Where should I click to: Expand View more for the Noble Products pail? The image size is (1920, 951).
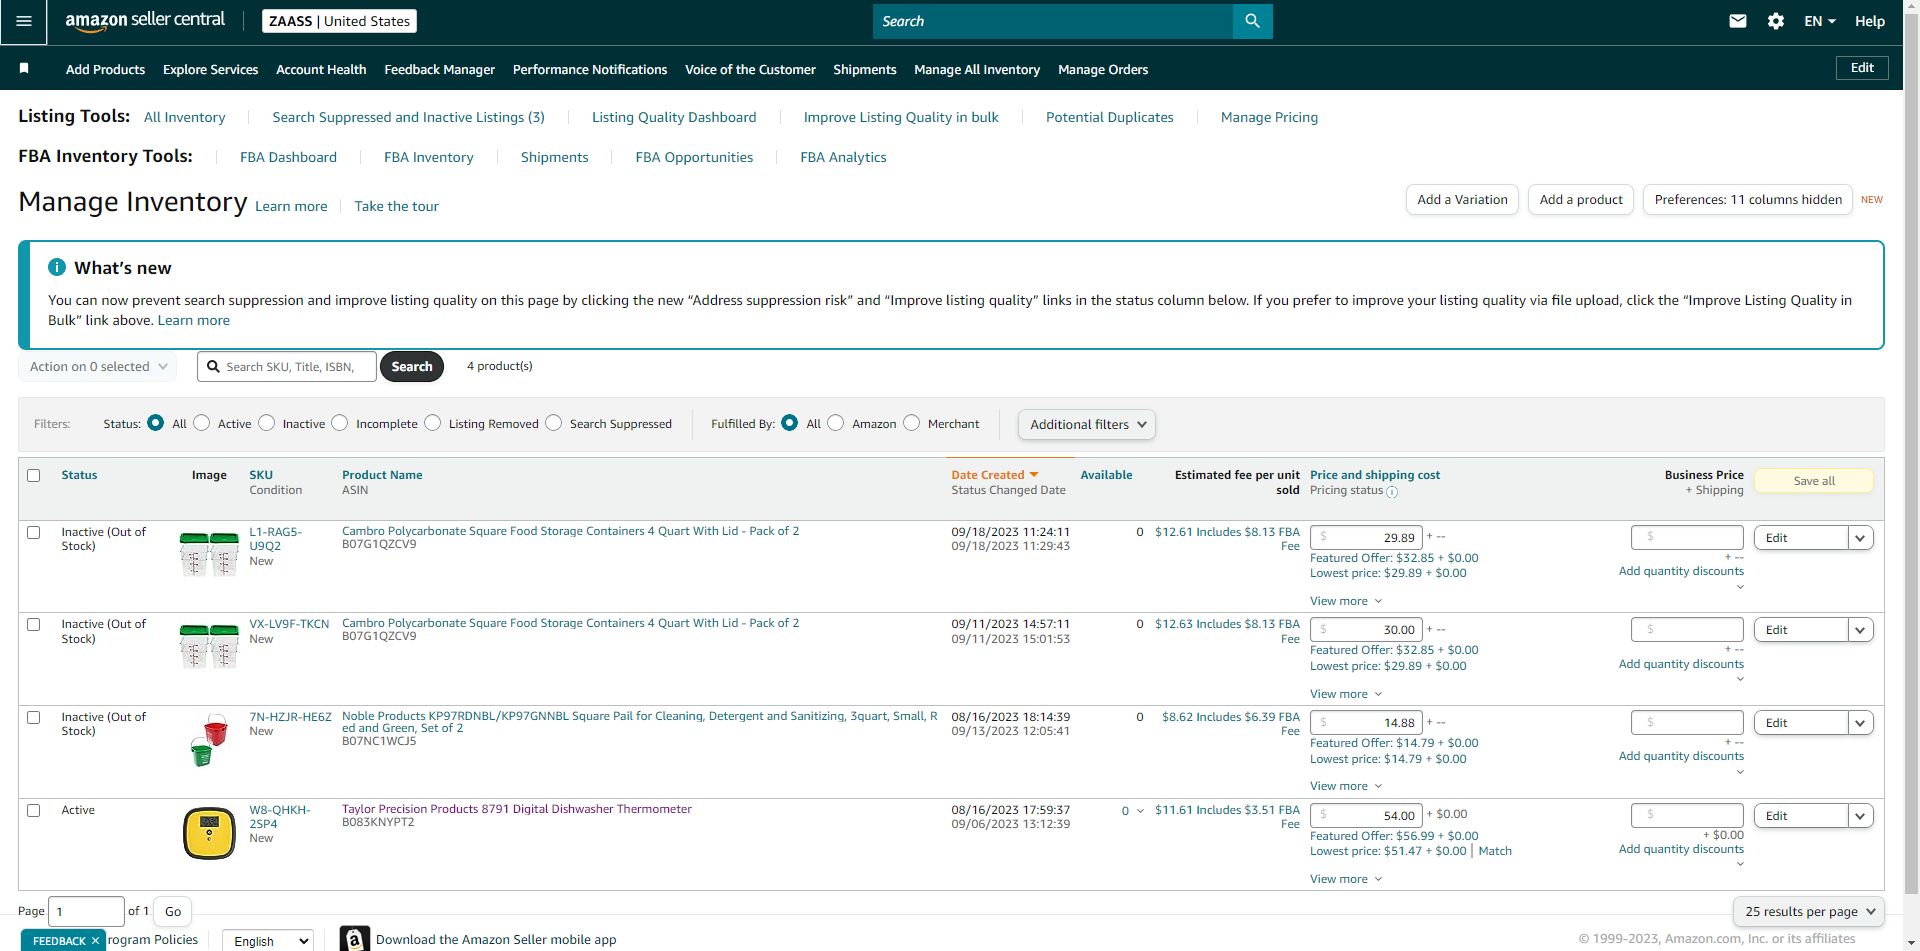[x=1346, y=787]
